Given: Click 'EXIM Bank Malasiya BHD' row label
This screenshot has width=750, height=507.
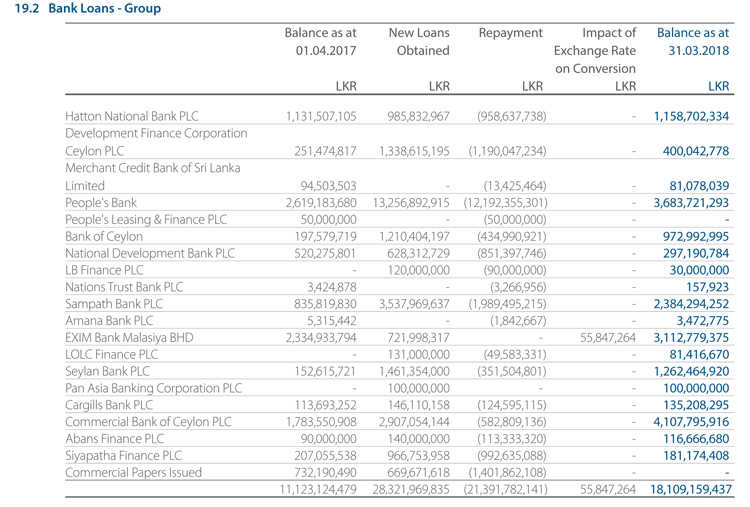Looking at the screenshot, I should click(x=129, y=338).
